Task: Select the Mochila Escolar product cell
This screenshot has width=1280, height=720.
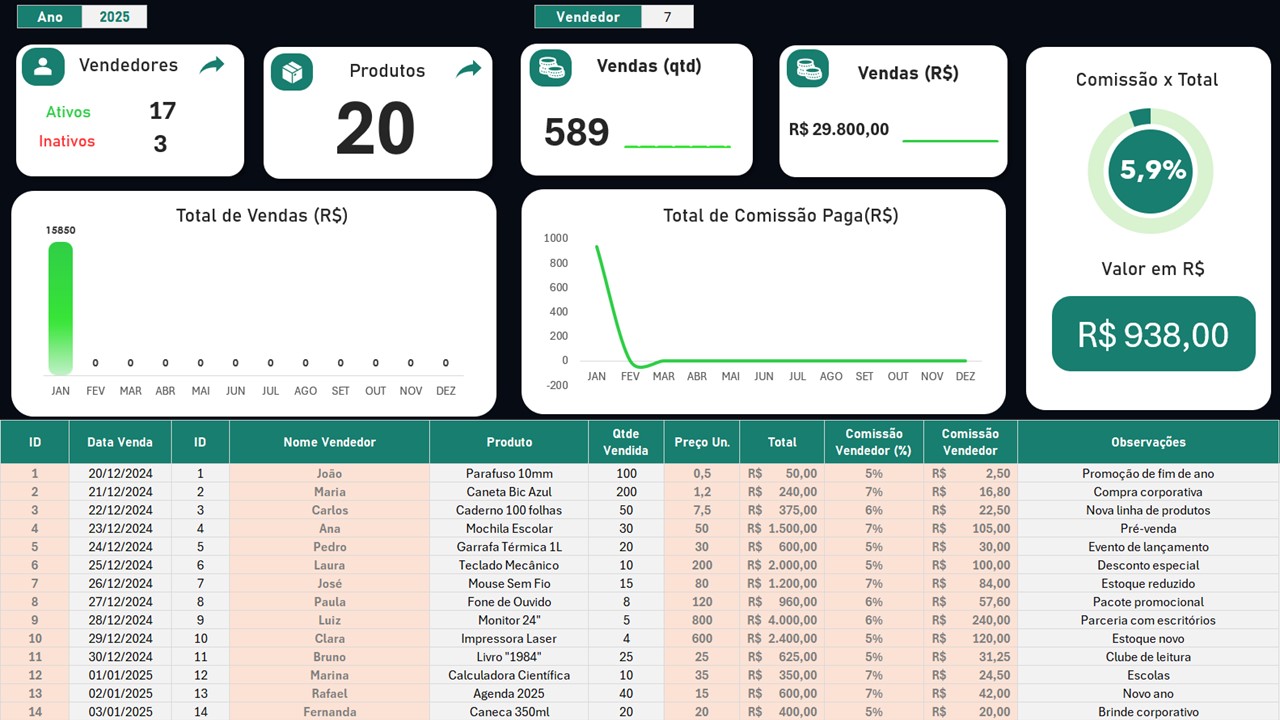Action: pos(509,528)
